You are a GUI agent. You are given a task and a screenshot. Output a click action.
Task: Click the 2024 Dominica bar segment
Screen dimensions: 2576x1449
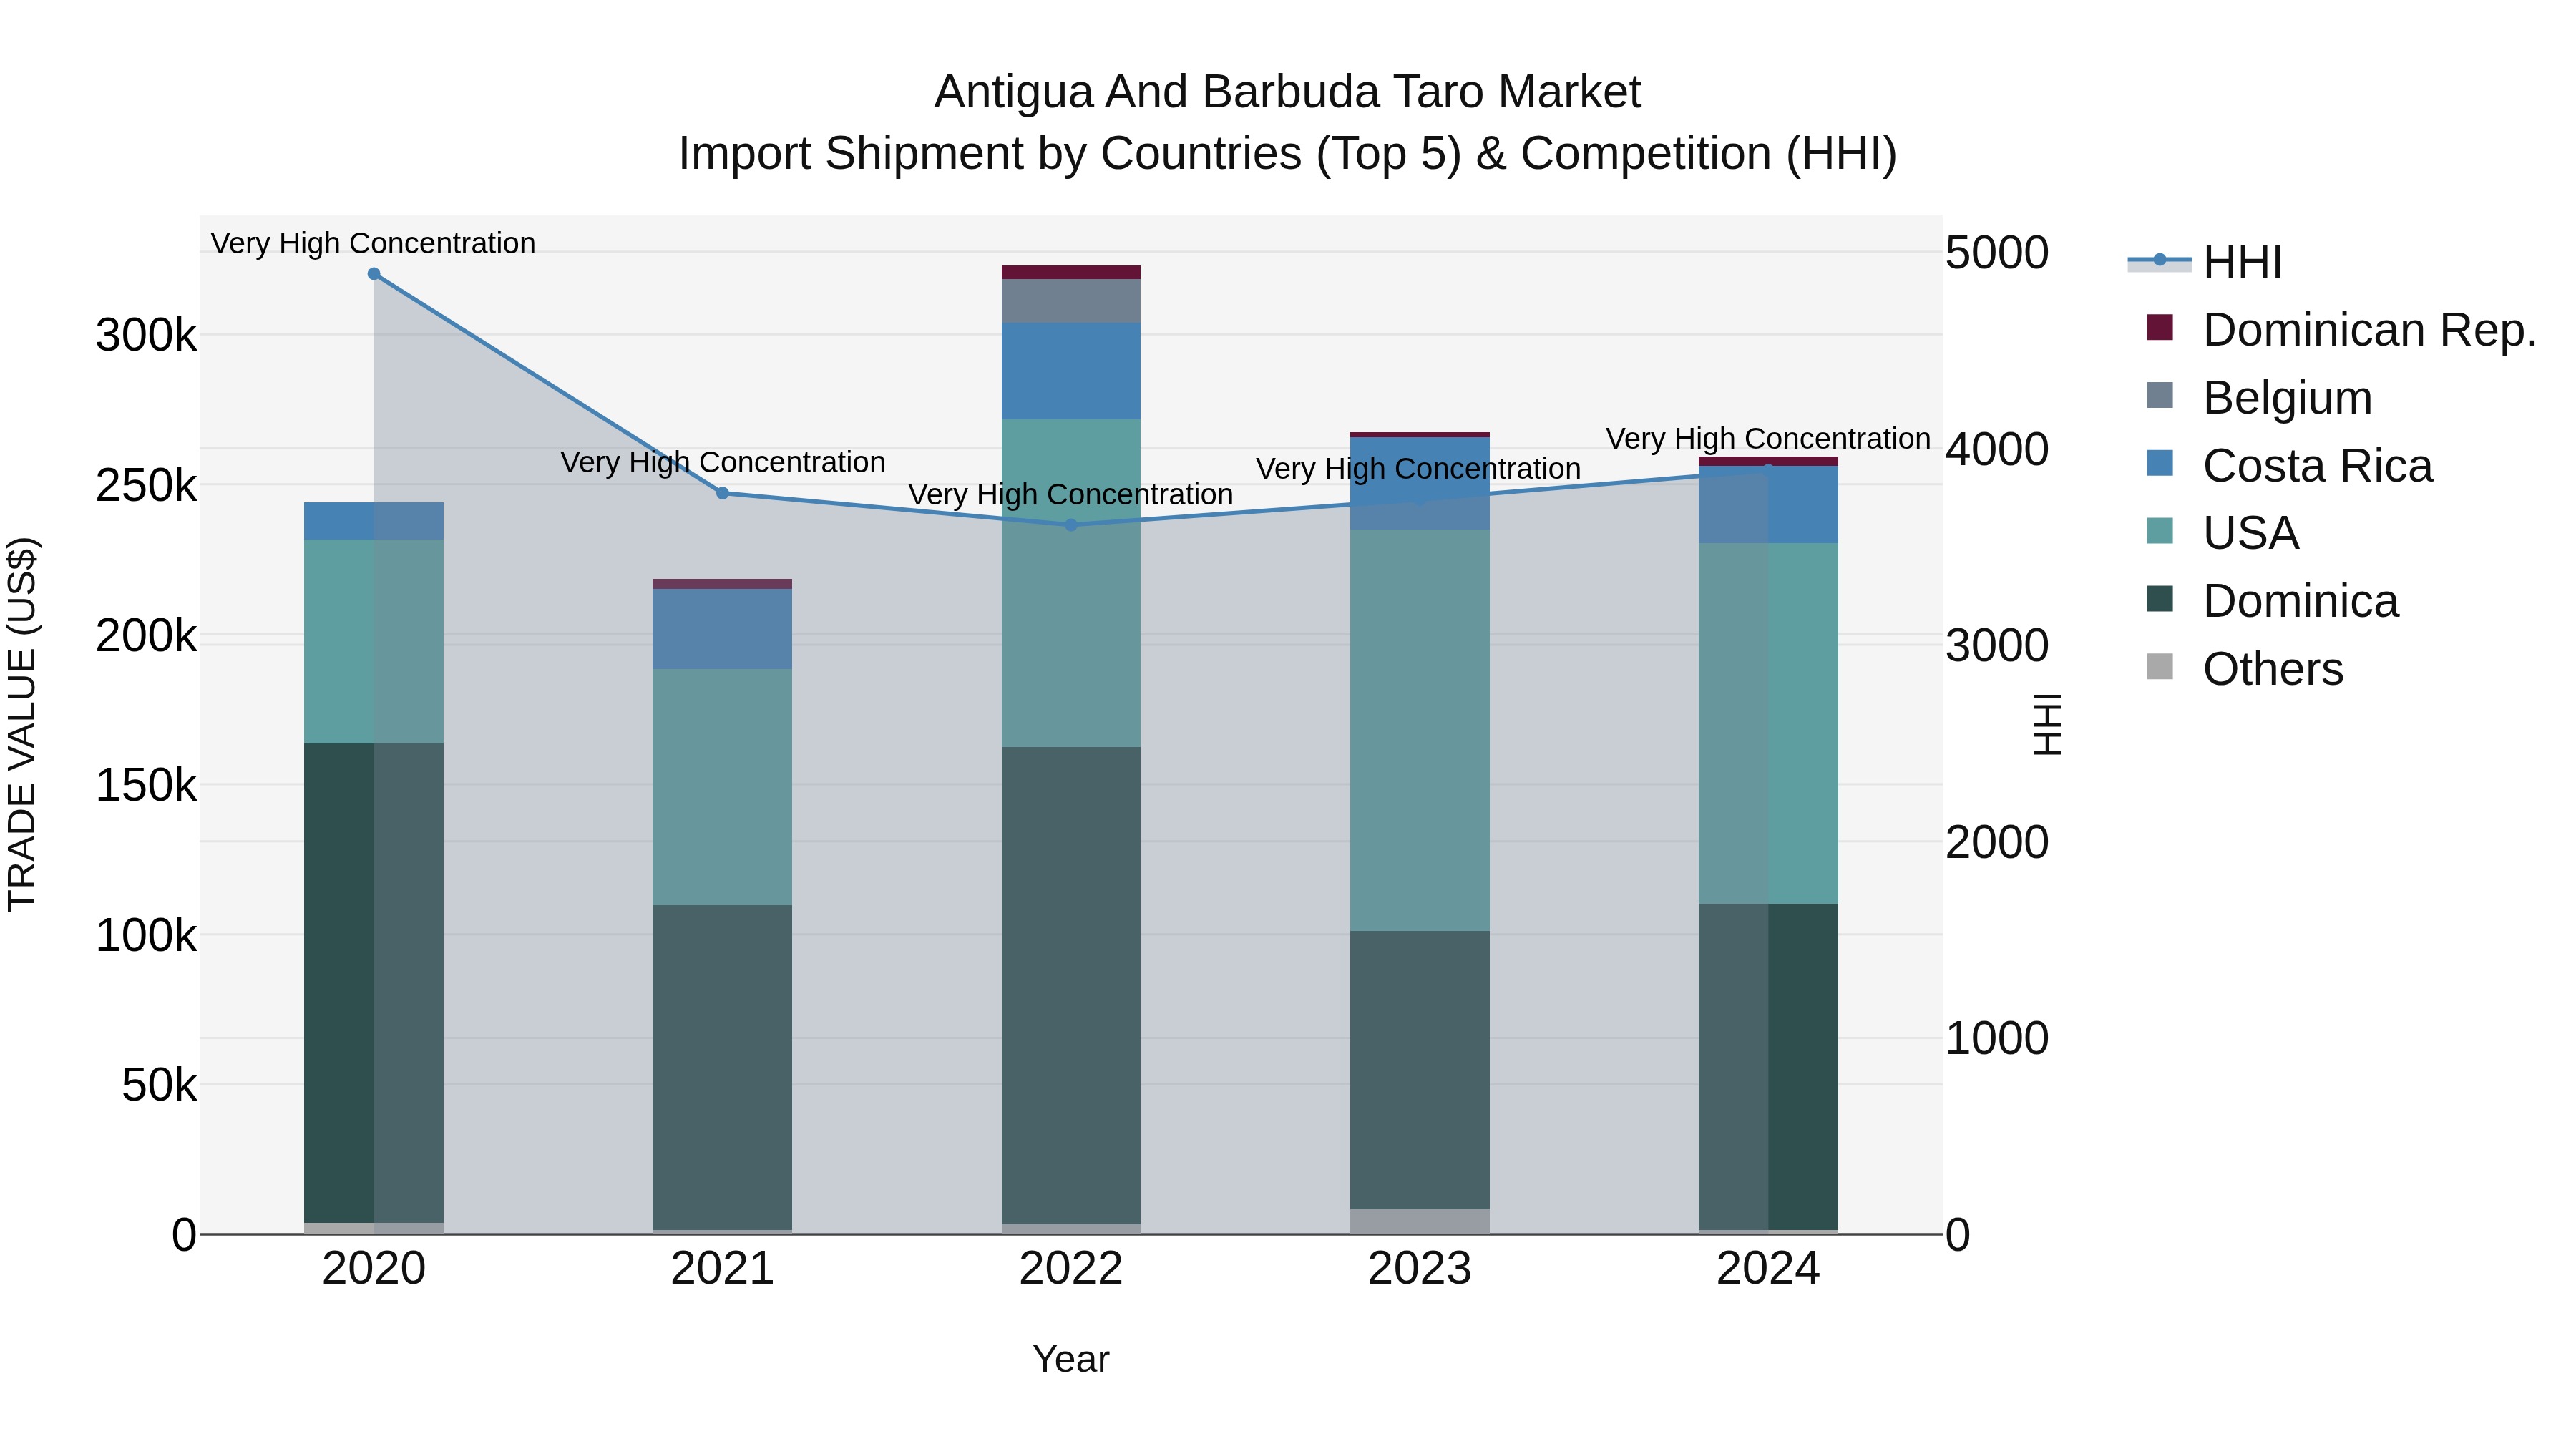1768,1067
